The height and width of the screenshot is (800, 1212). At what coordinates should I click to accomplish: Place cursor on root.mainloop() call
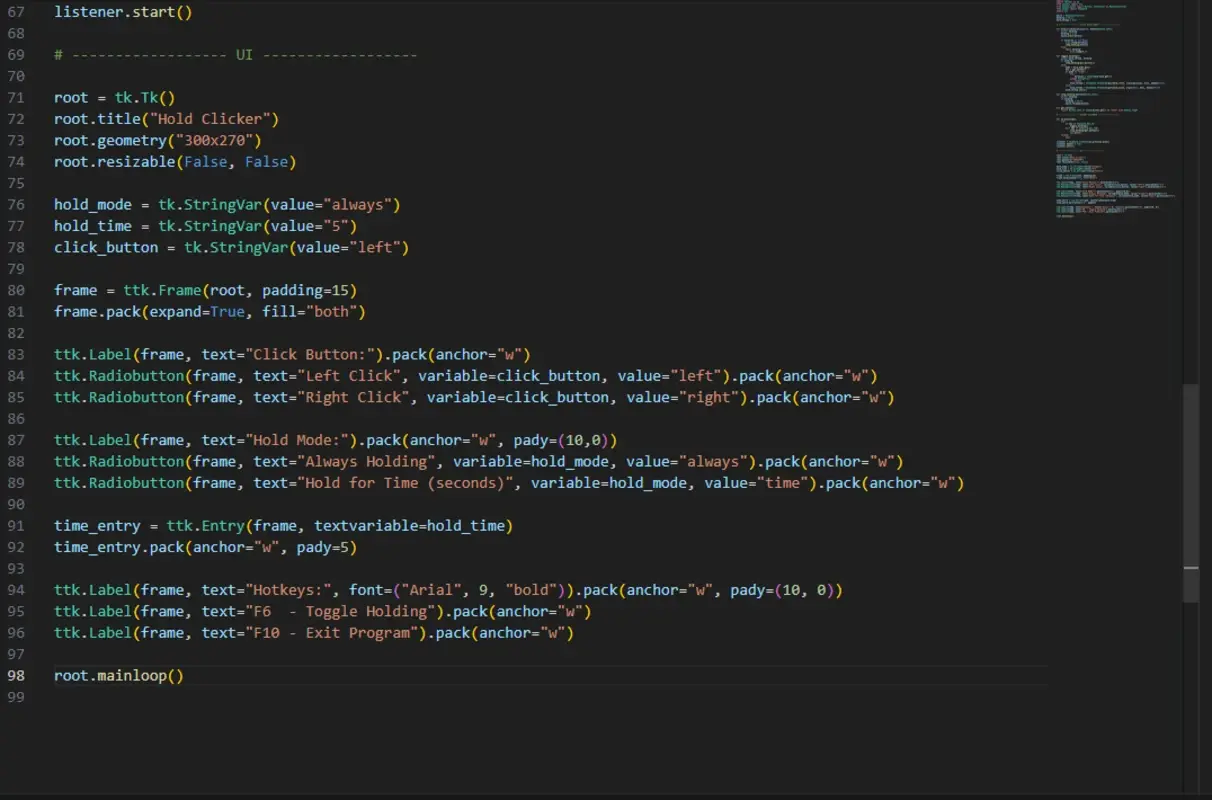point(118,675)
